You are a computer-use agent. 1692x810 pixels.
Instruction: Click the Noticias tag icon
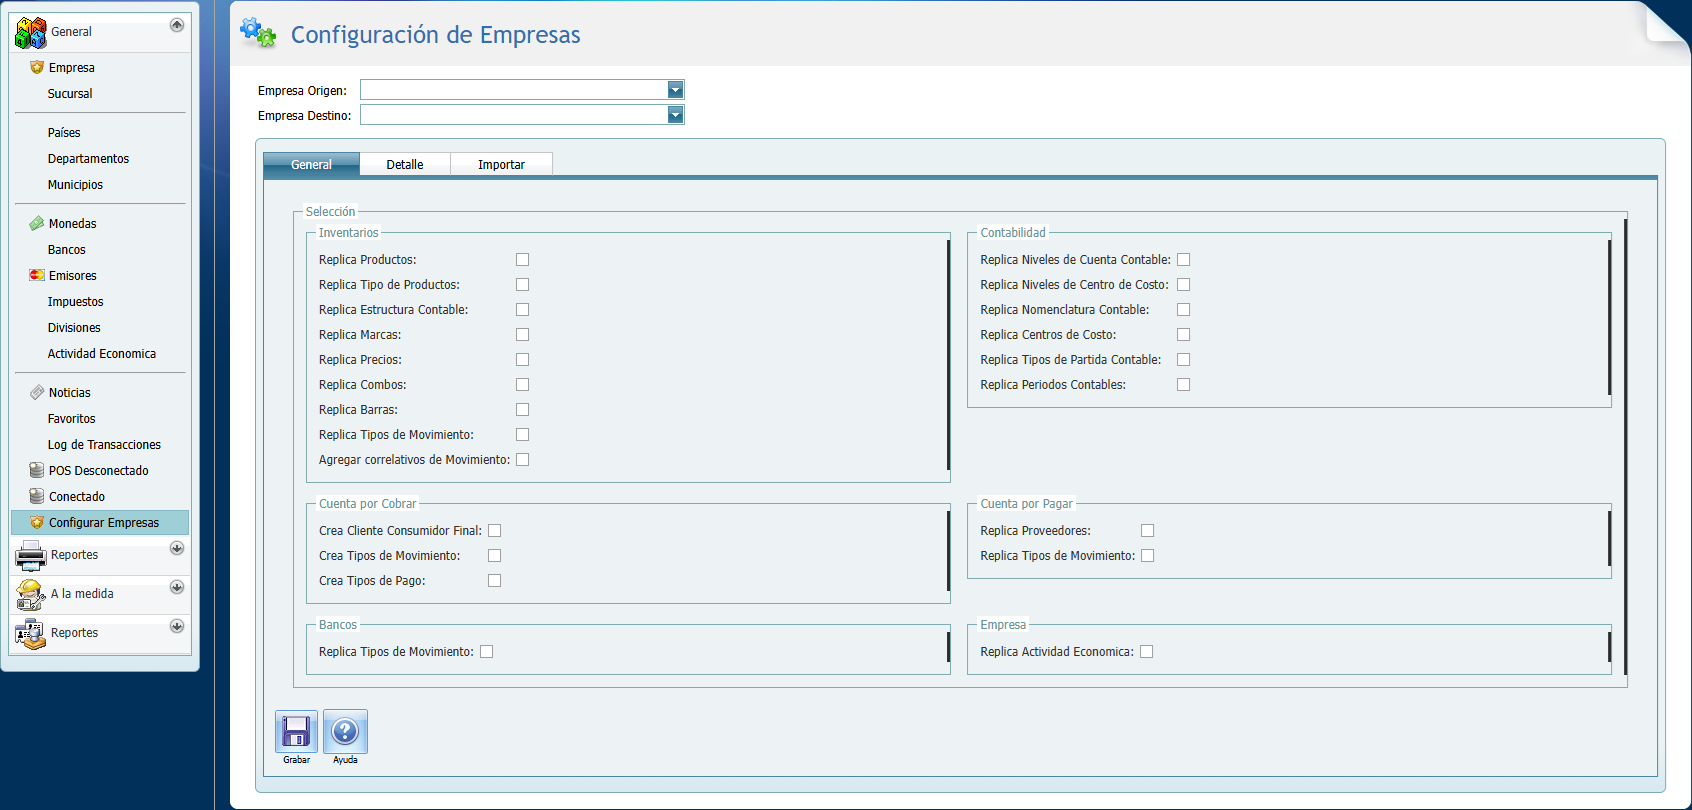point(37,392)
